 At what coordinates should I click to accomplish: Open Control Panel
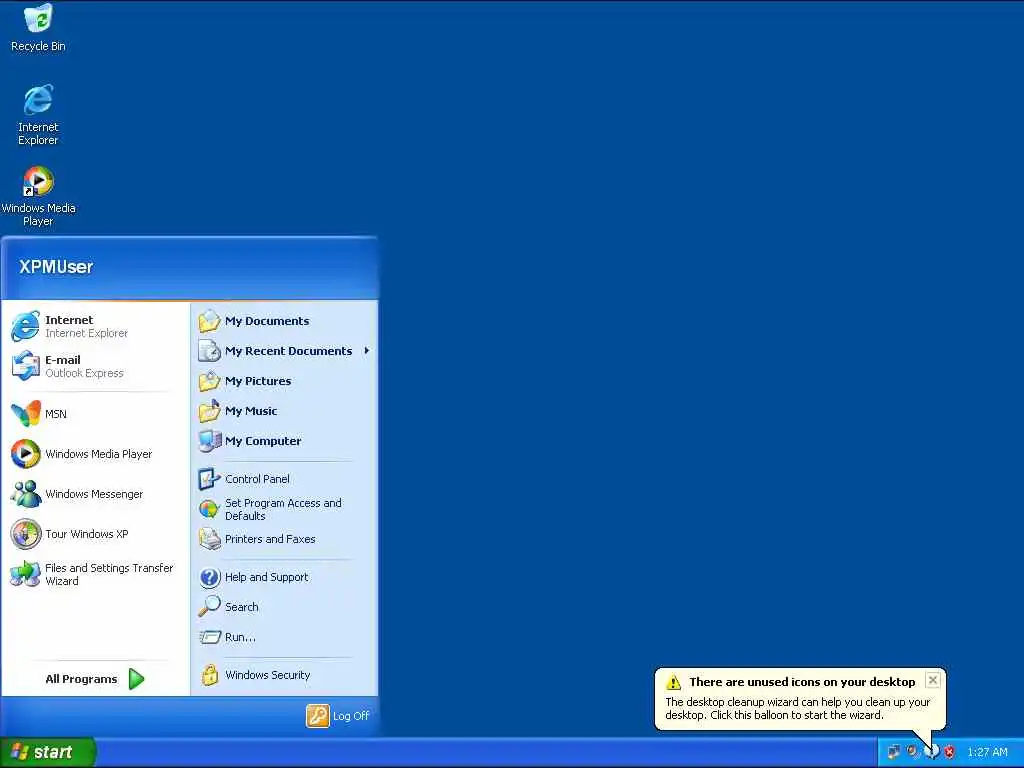click(284, 479)
